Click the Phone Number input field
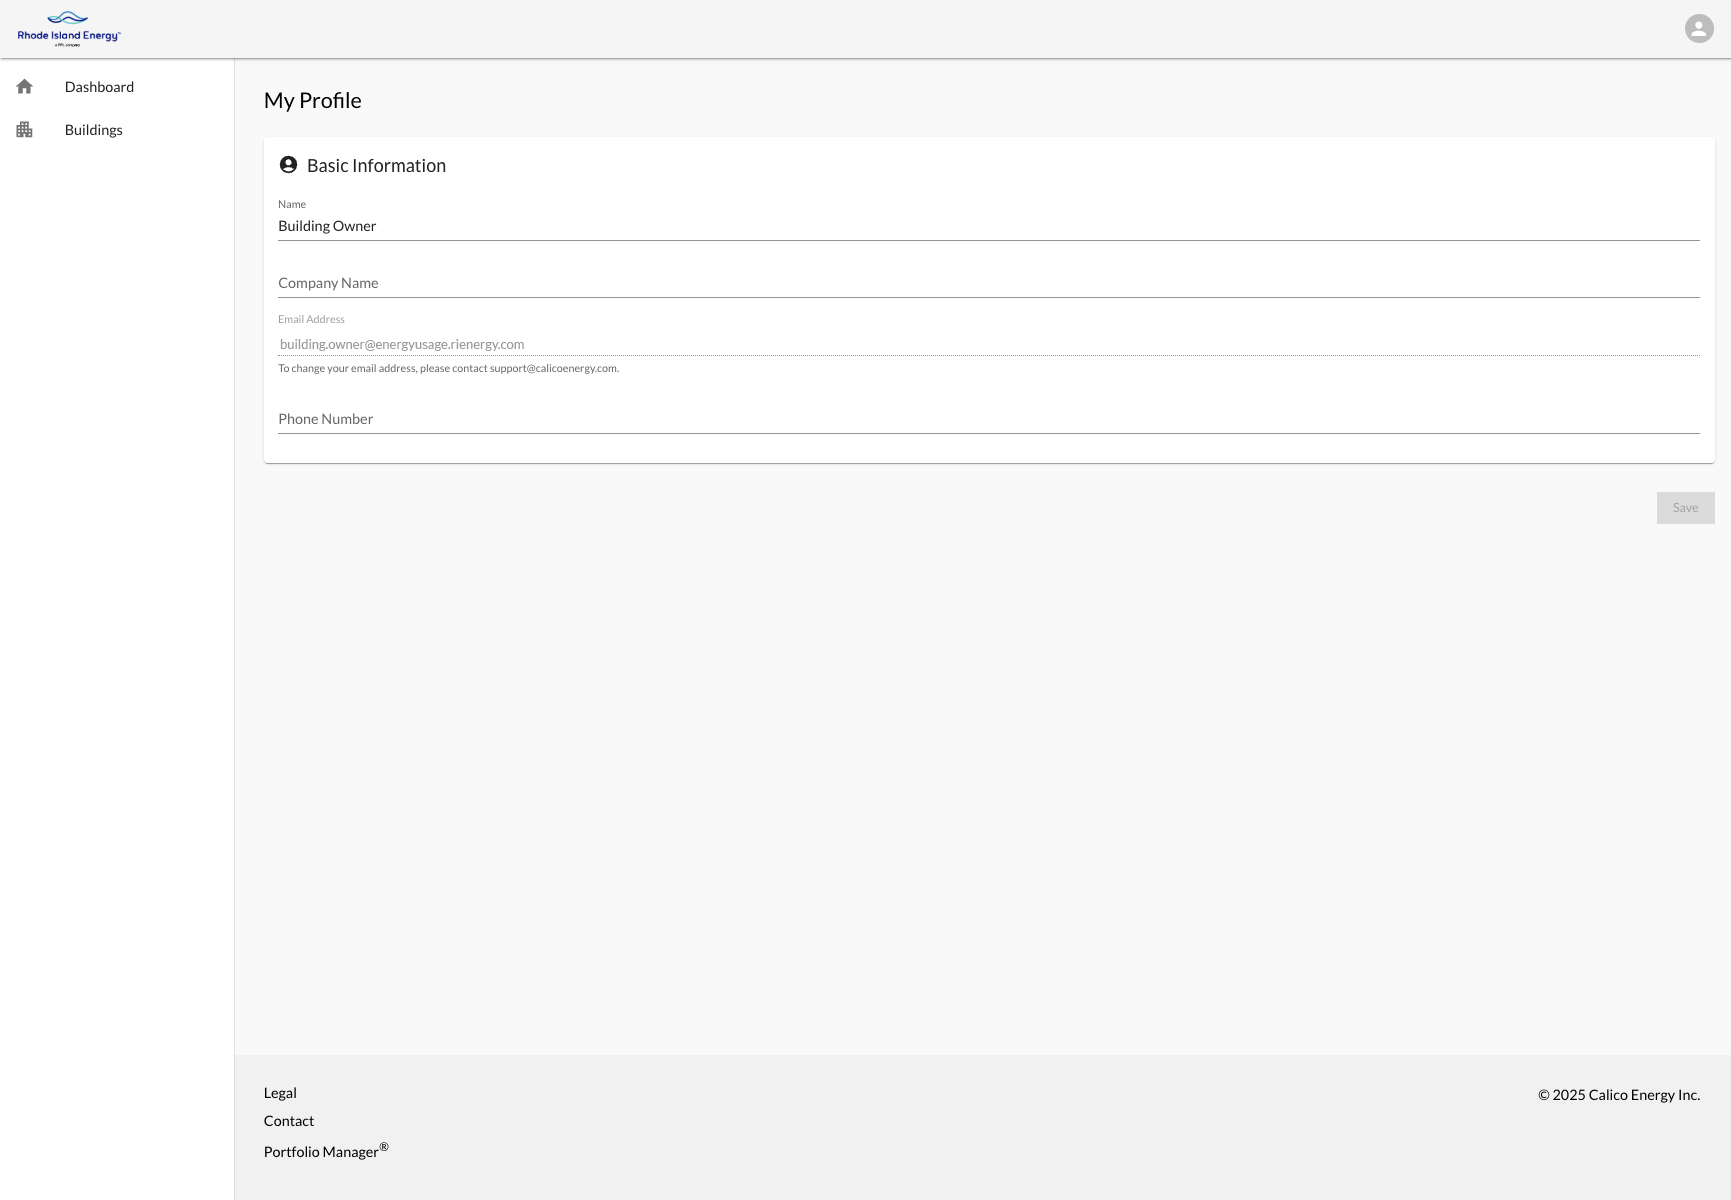 pos(988,419)
